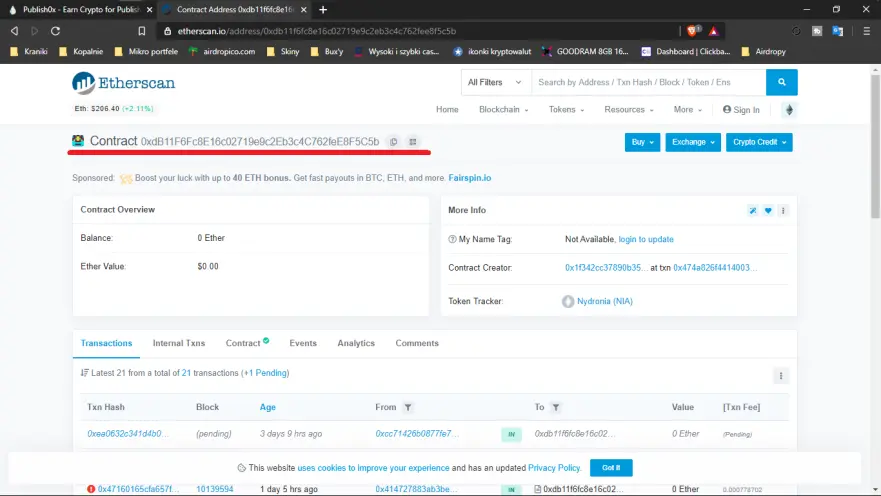Open the Comments tab
This screenshot has width=881, height=496.
pos(417,343)
